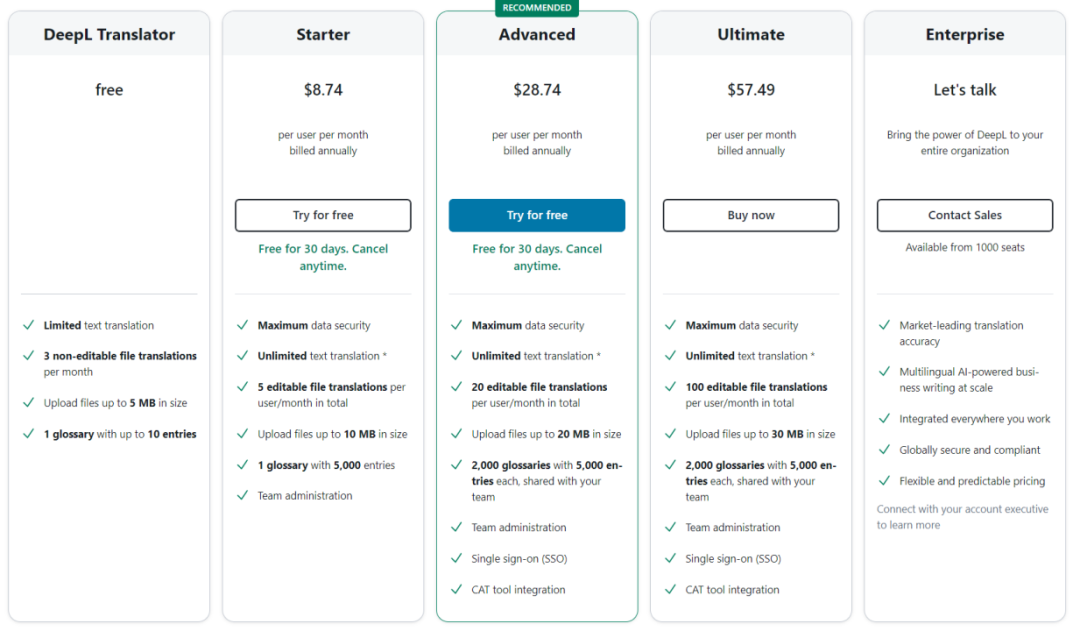The height and width of the screenshot is (631, 1080).
Task: Click the checkmark beside 1 glossary with 10 entries
Action: point(28,434)
